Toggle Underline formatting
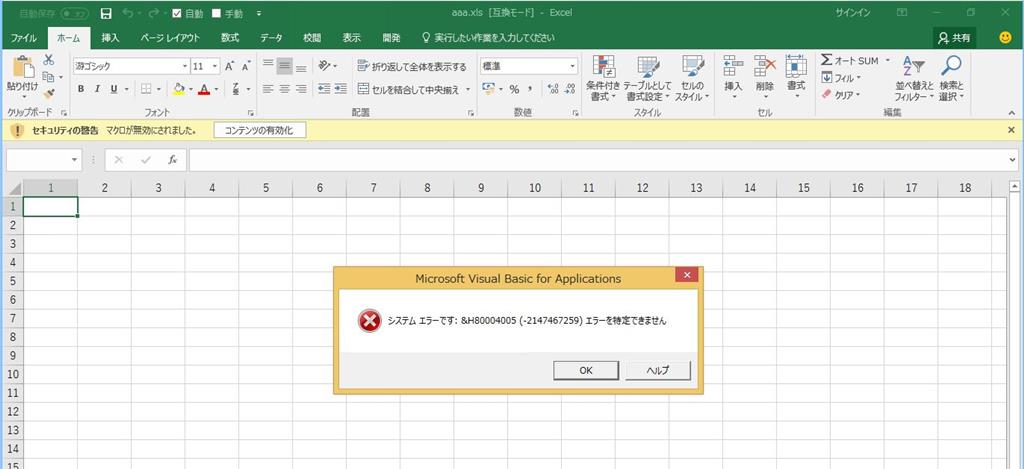The height and width of the screenshot is (469, 1024). (114, 89)
